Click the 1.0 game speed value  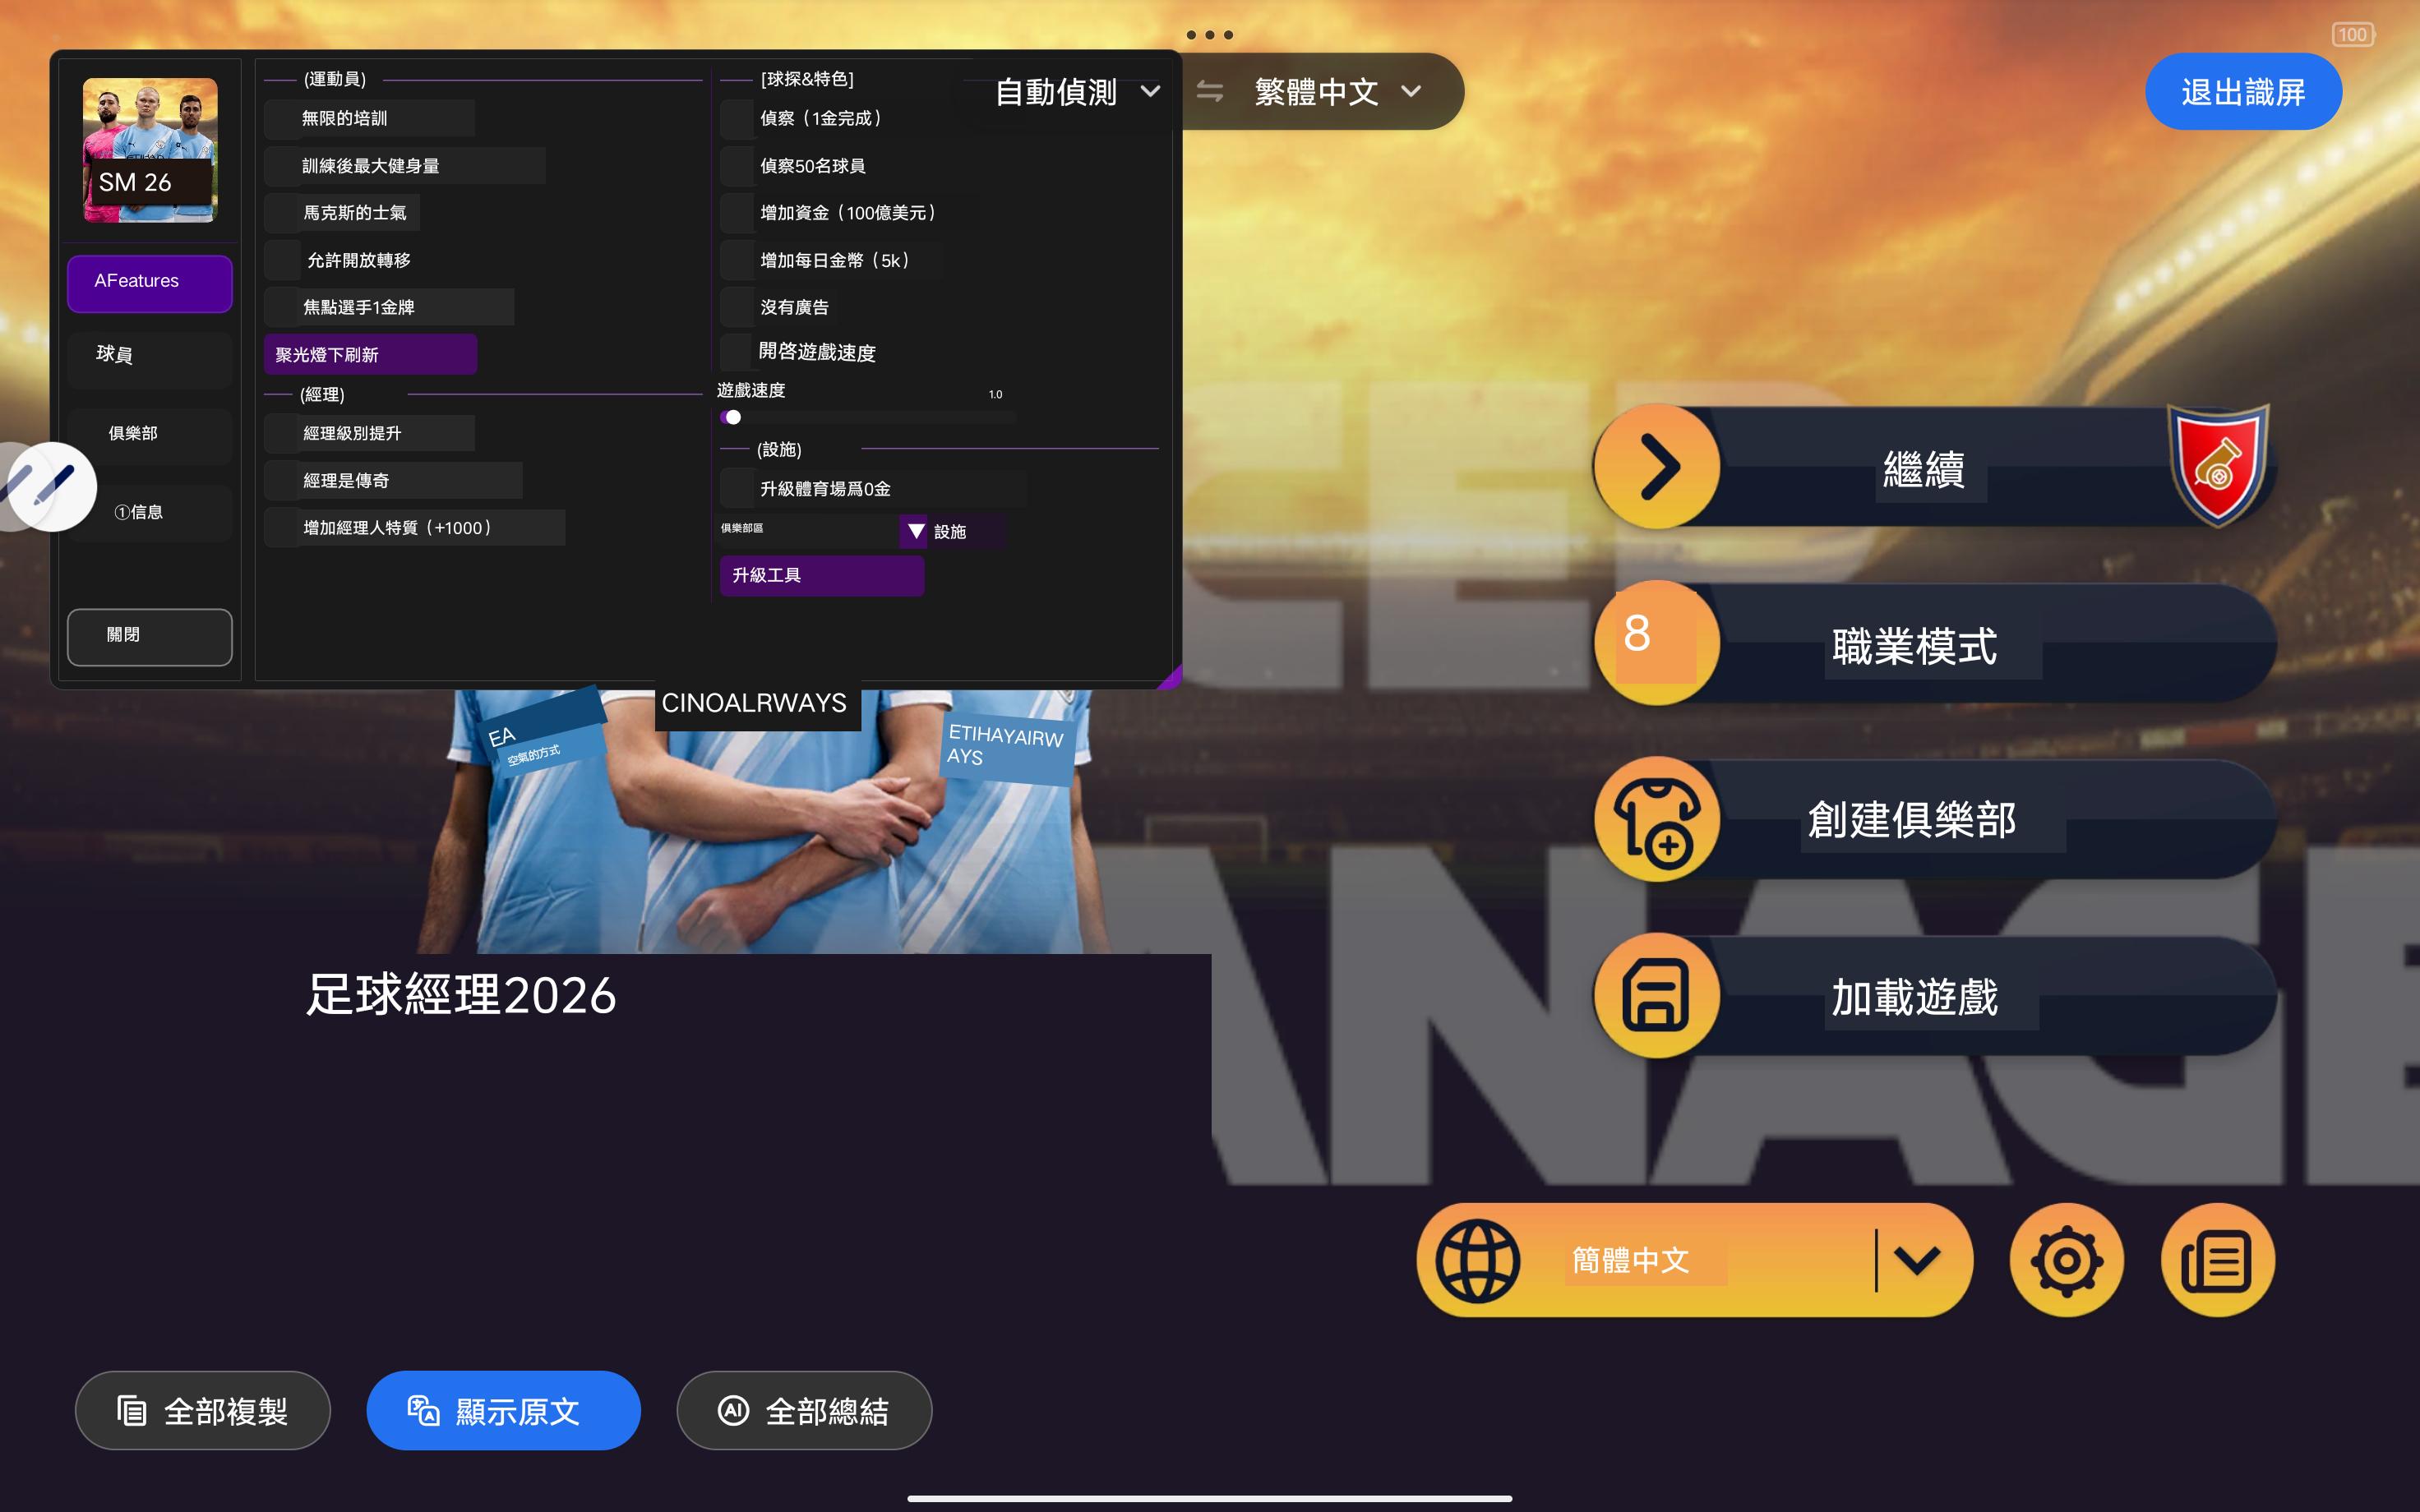click(995, 394)
